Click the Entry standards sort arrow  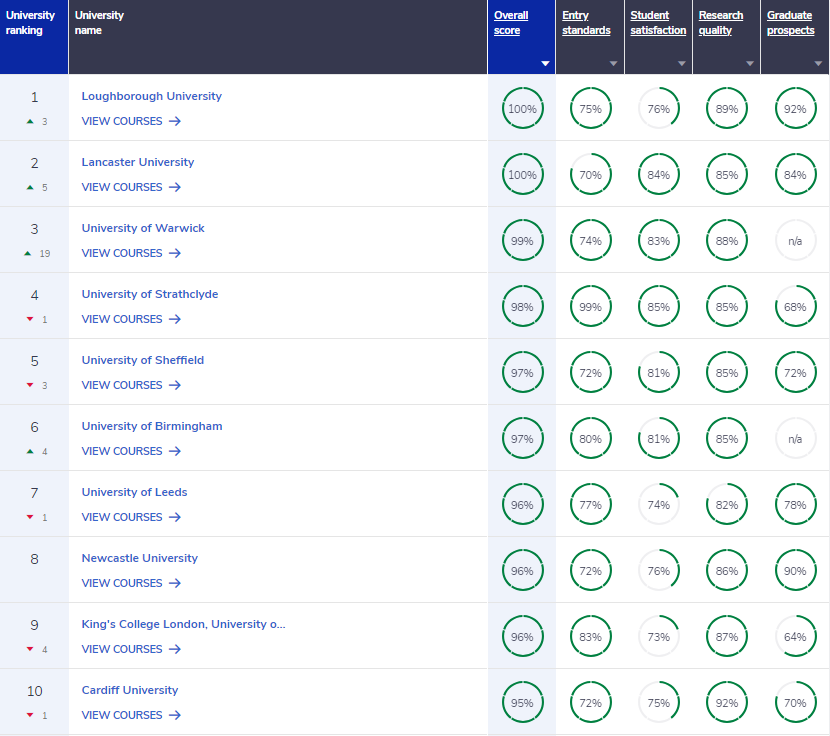(614, 64)
